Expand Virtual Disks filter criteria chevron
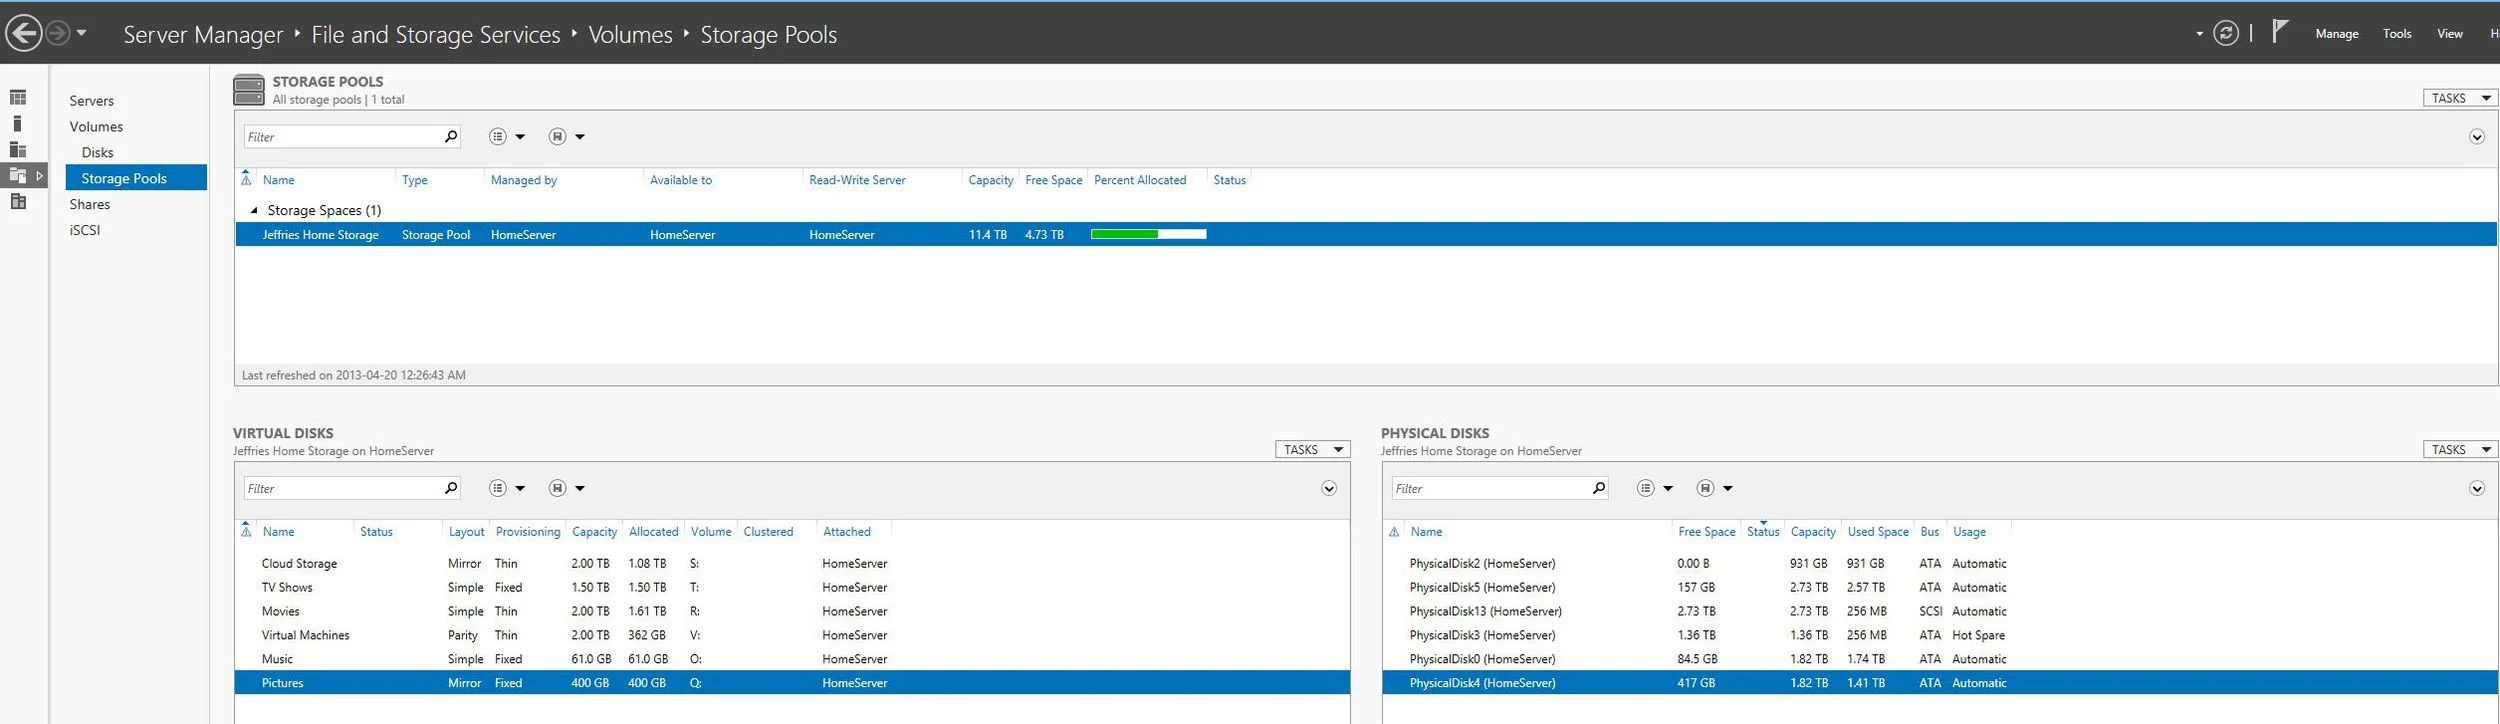The width and height of the screenshot is (2500, 724). (1329, 489)
